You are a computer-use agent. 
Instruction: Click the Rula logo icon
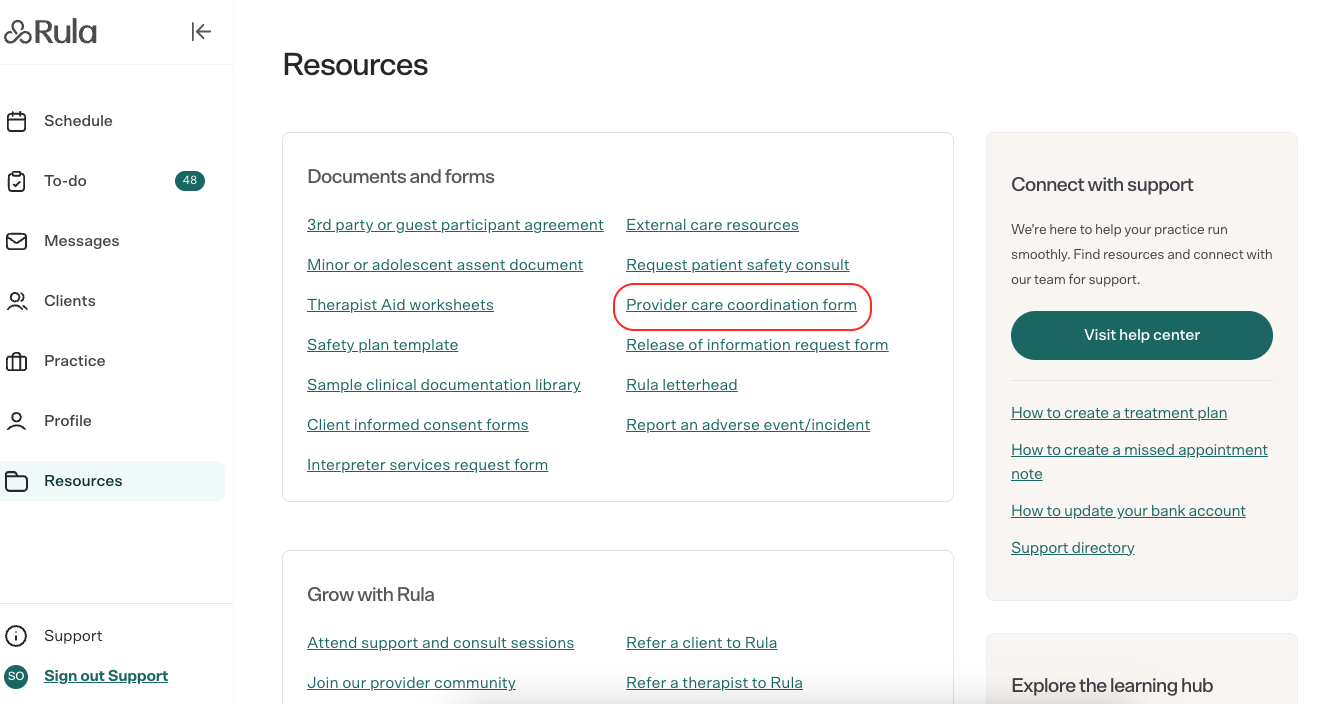coord(18,32)
